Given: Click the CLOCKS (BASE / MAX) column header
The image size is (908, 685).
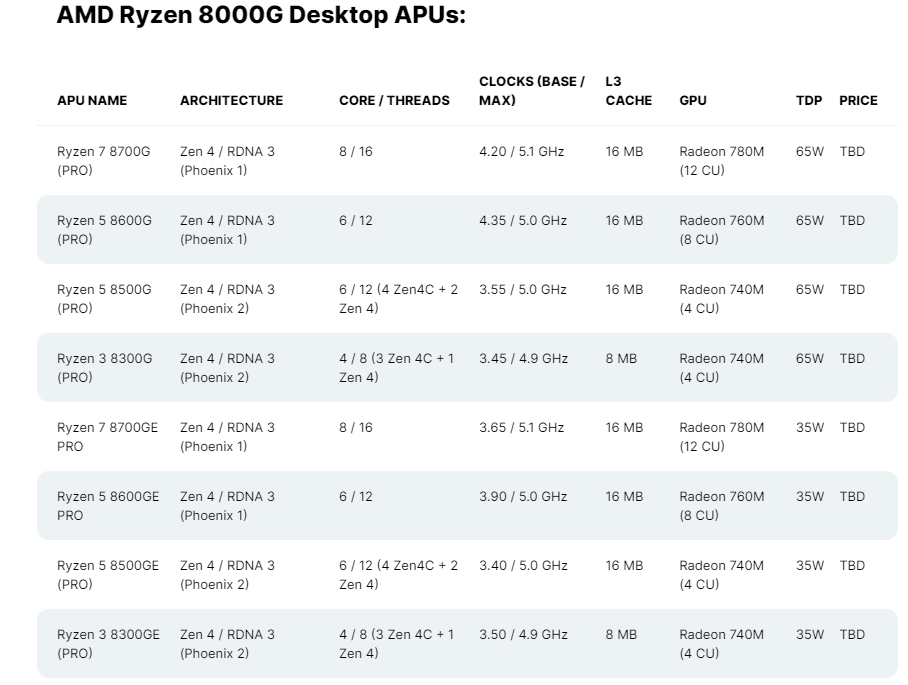Looking at the screenshot, I should click(x=532, y=91).
